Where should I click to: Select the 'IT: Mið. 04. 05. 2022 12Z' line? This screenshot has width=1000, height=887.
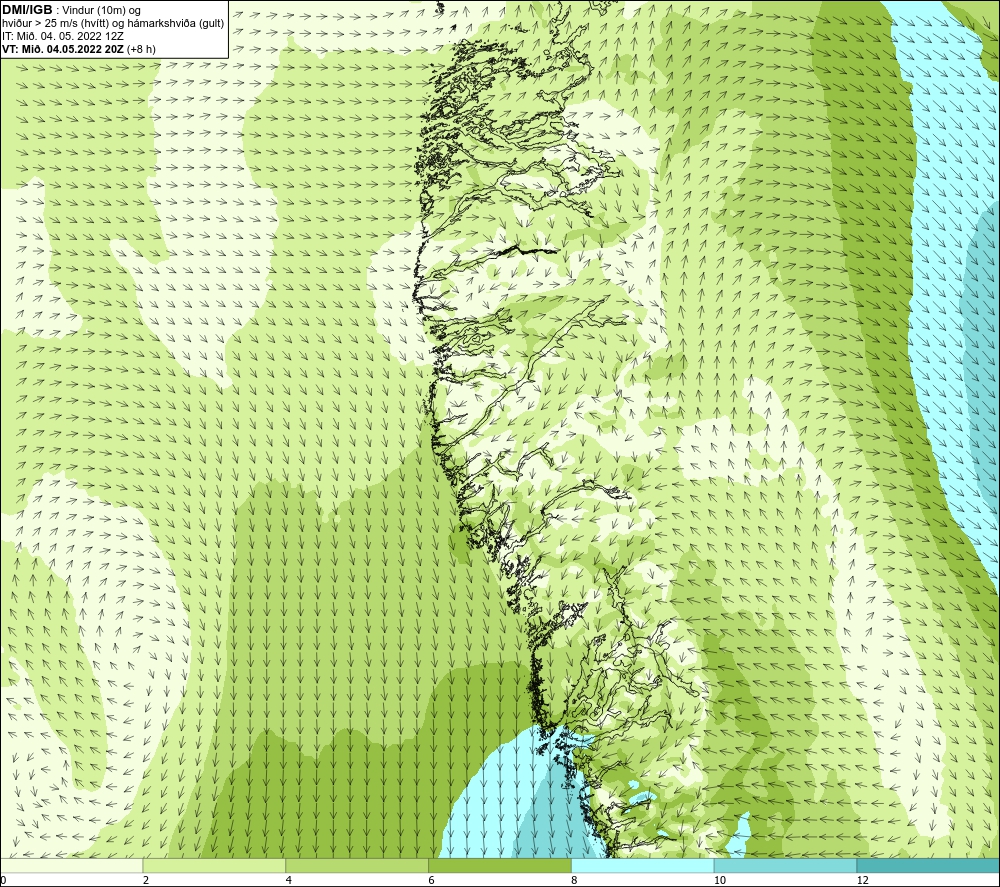(63, 36)
